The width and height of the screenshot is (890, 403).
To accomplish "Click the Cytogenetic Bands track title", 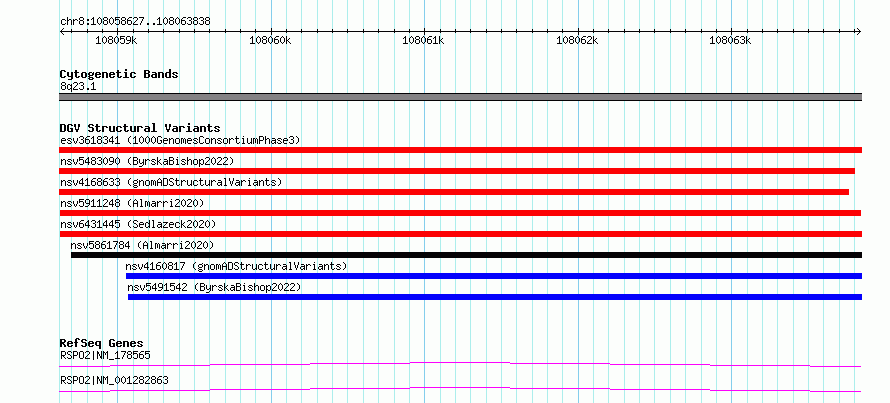I will pos(119,74).
